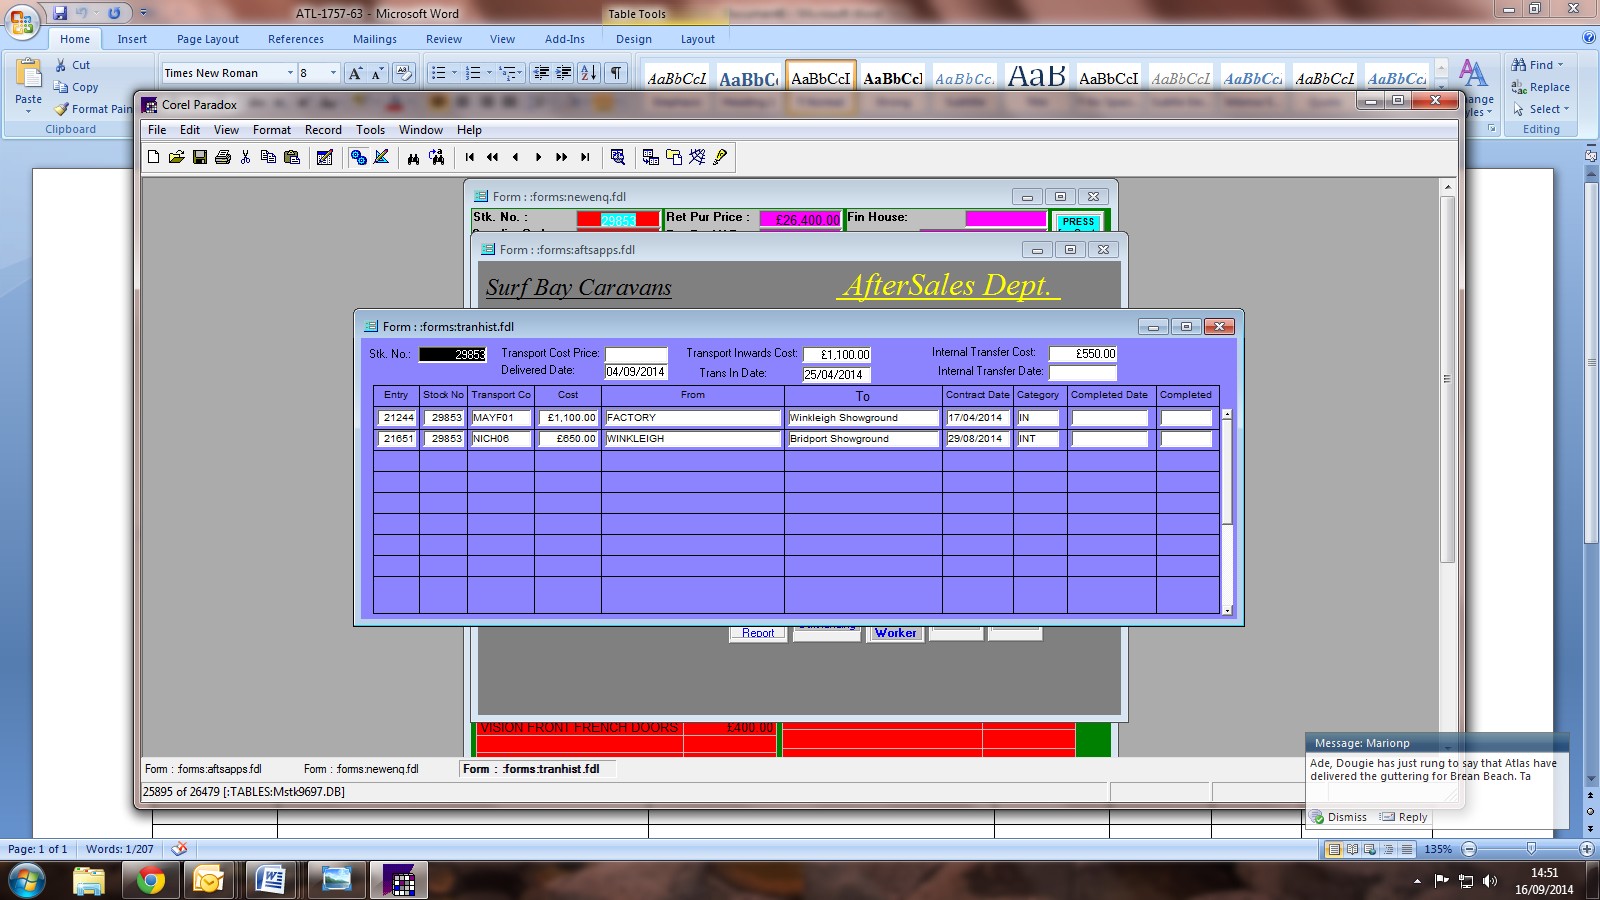Viewport: 1600px width, 900px height.
Task: Jump back one record set in Paradox
Action: (x=492, y=157)
